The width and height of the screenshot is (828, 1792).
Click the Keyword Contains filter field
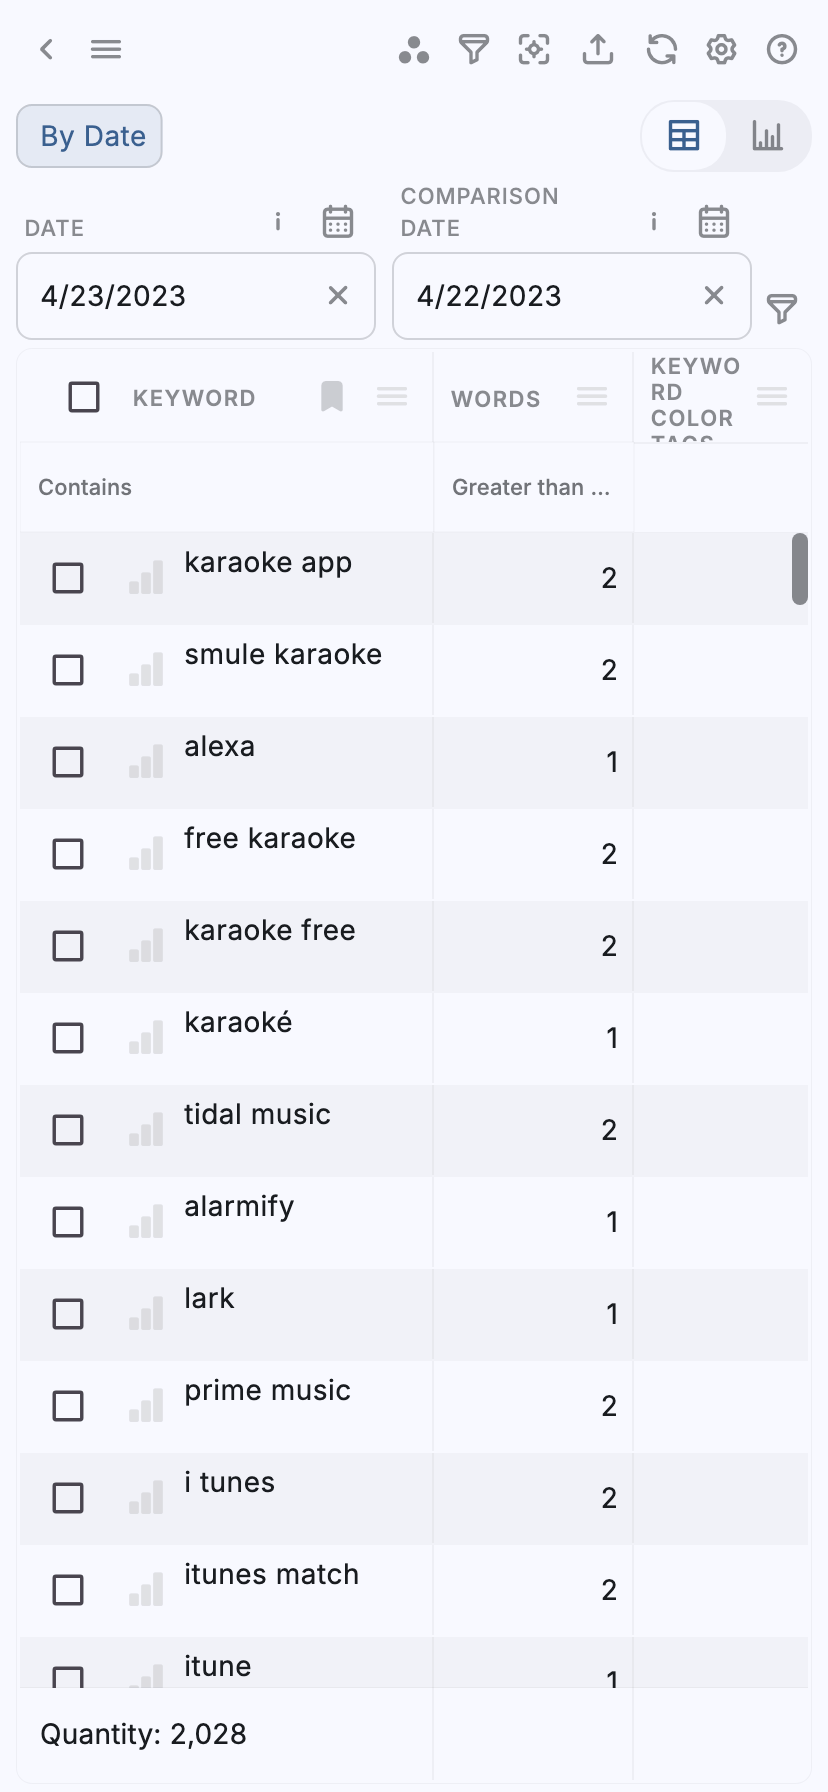pos(225,487)
